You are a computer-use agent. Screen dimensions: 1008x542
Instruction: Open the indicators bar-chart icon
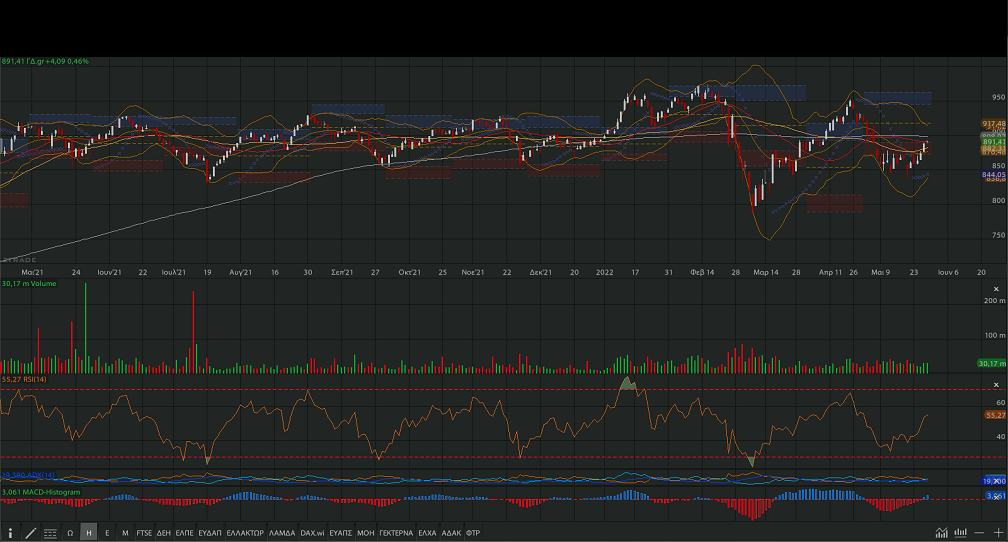coord(961,533)
